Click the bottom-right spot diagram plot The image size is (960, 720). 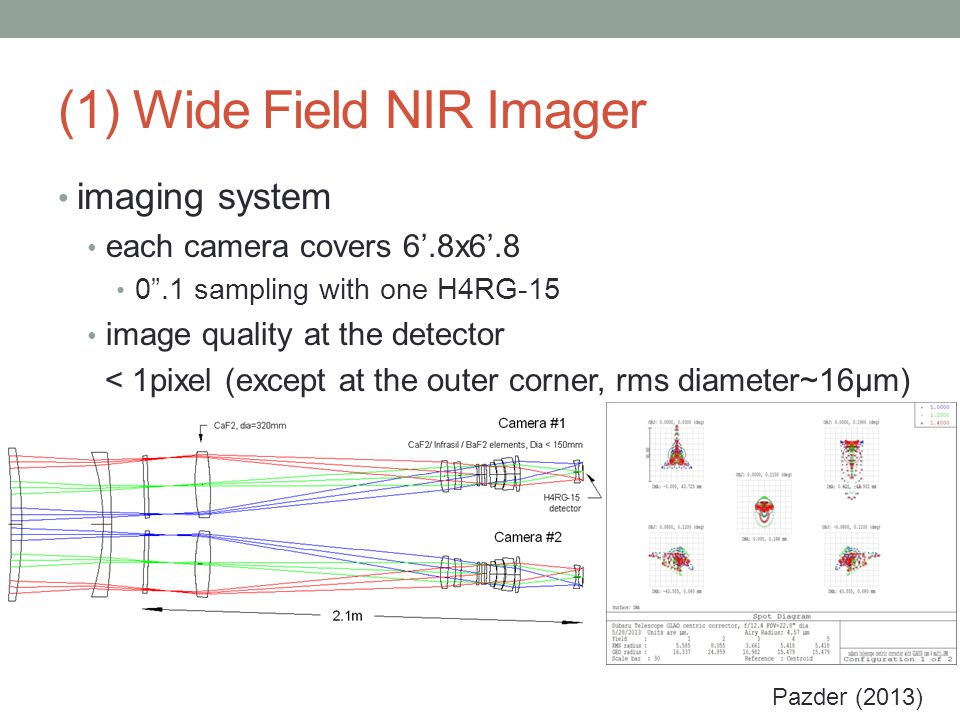pos(852,559)
